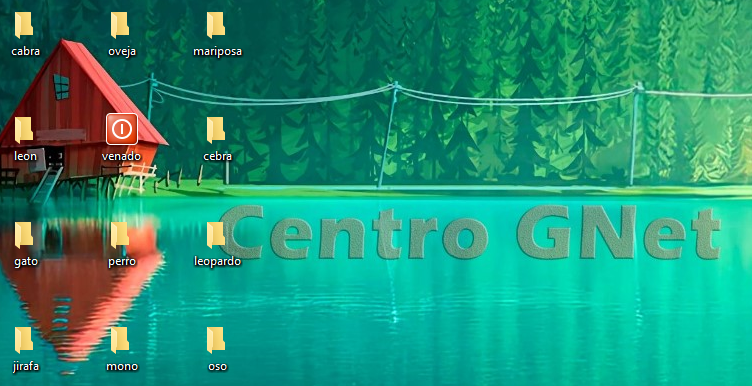Screen dimensions: 752x386
Task: Select the mariposa folder
Action: [216, 25]
